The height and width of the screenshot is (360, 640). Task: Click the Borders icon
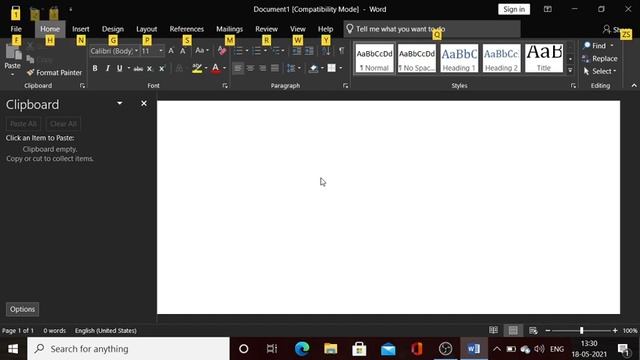(331, 68)
